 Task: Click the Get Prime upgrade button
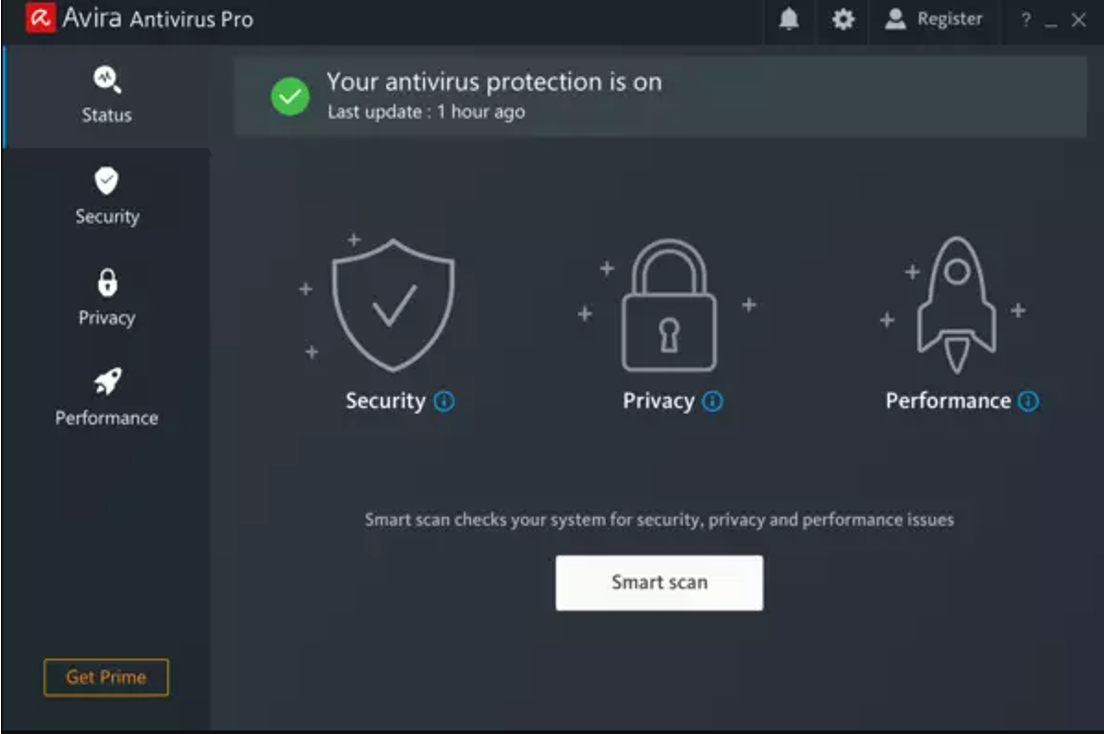(106, 677)
